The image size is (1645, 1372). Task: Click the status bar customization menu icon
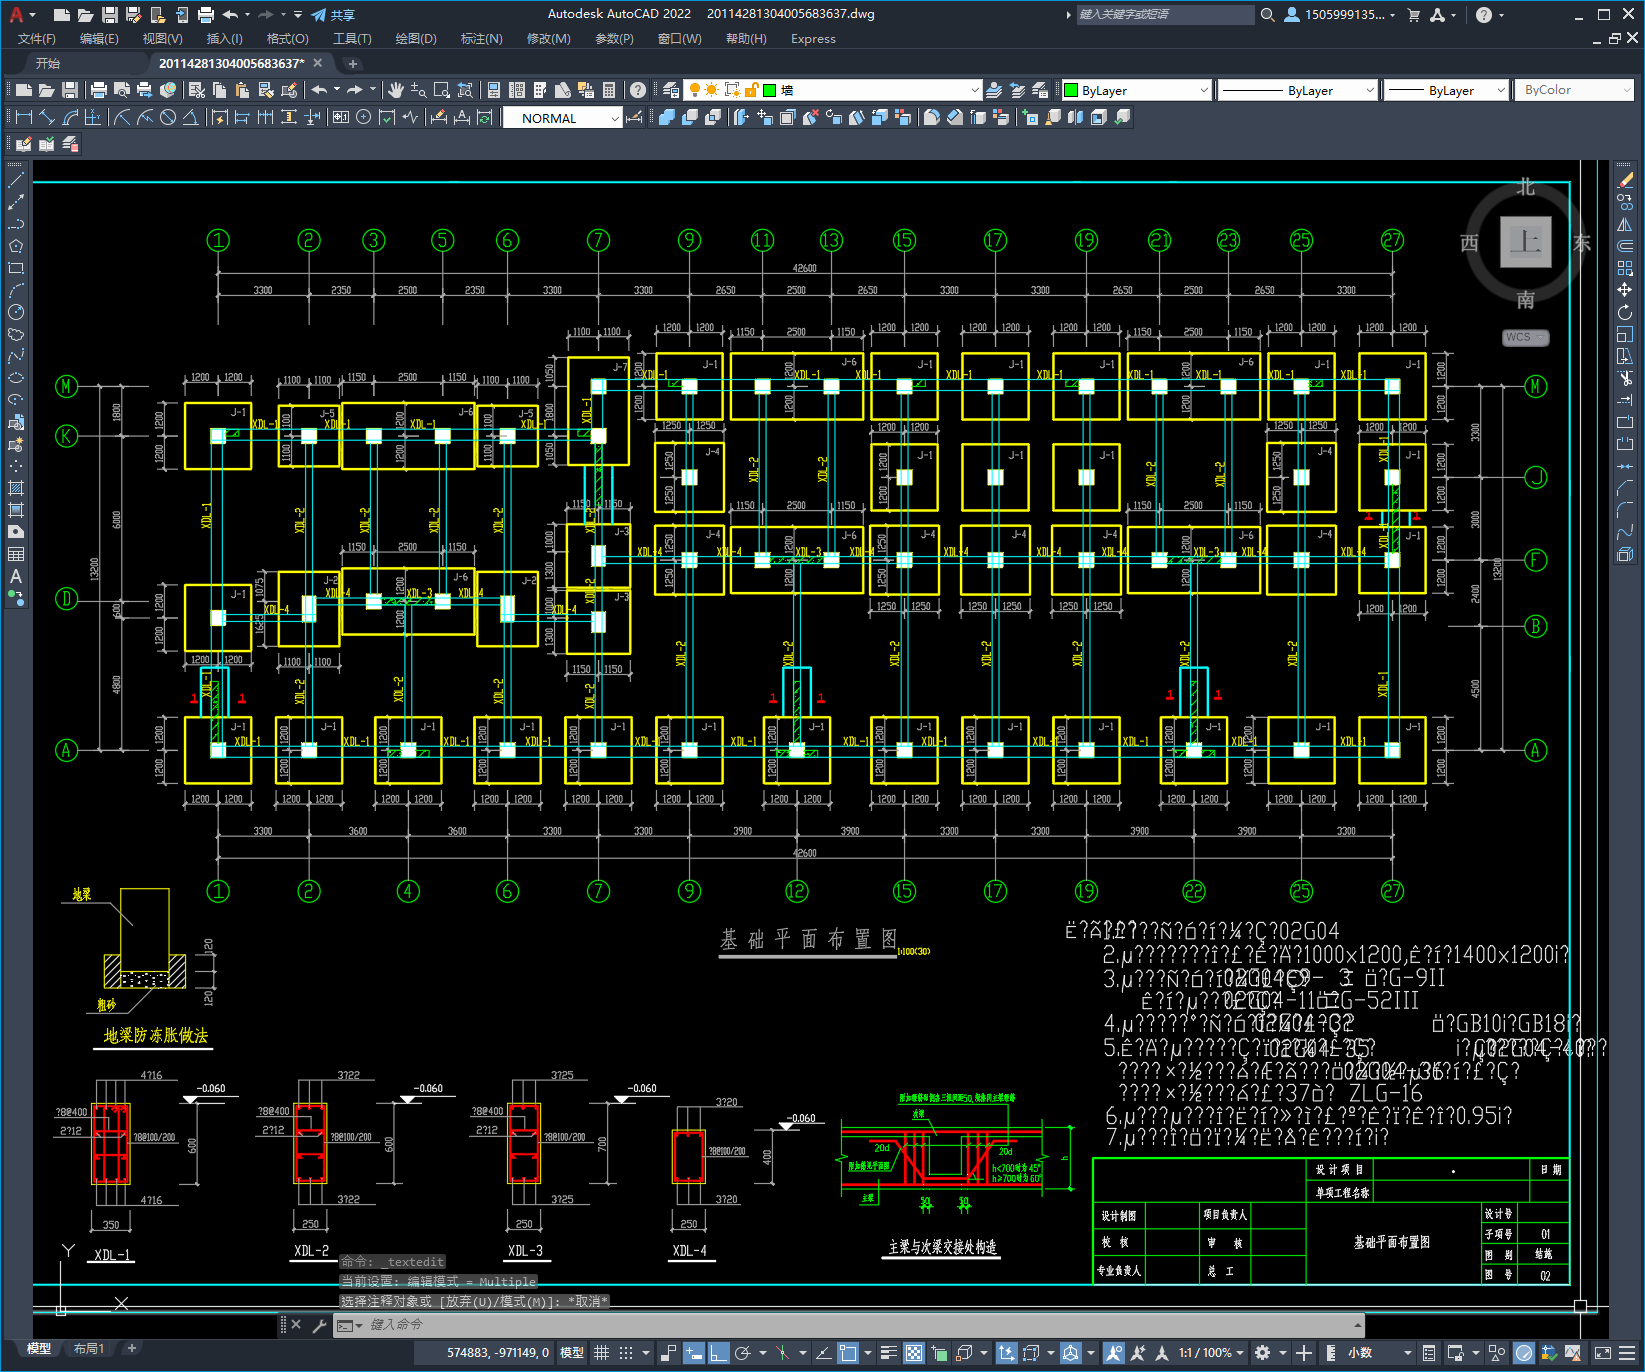(1626, 1353)
